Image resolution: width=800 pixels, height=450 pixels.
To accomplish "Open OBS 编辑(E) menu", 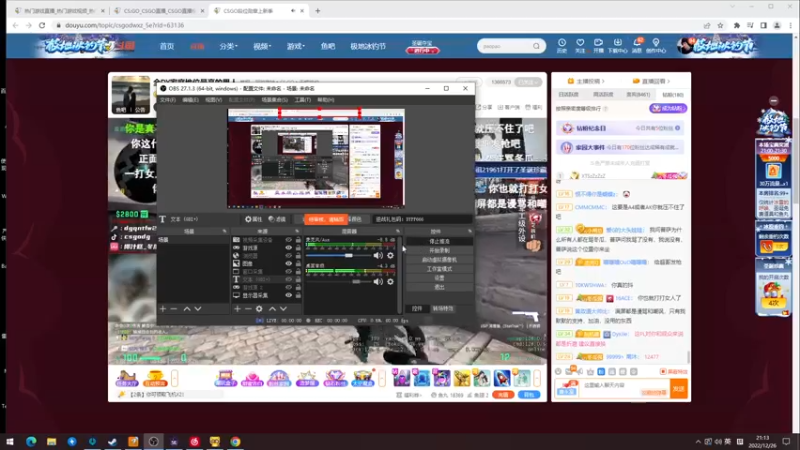I will tap(190, 100).
